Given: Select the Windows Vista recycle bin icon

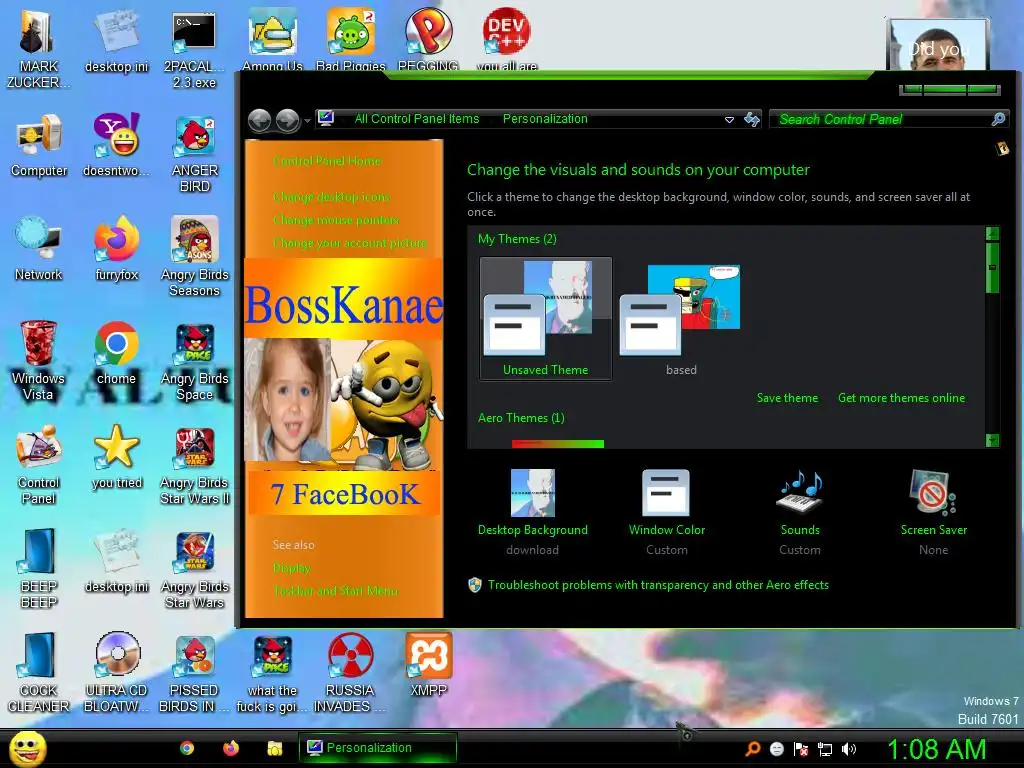Looking at the screenshot, I should pos(39,360).
